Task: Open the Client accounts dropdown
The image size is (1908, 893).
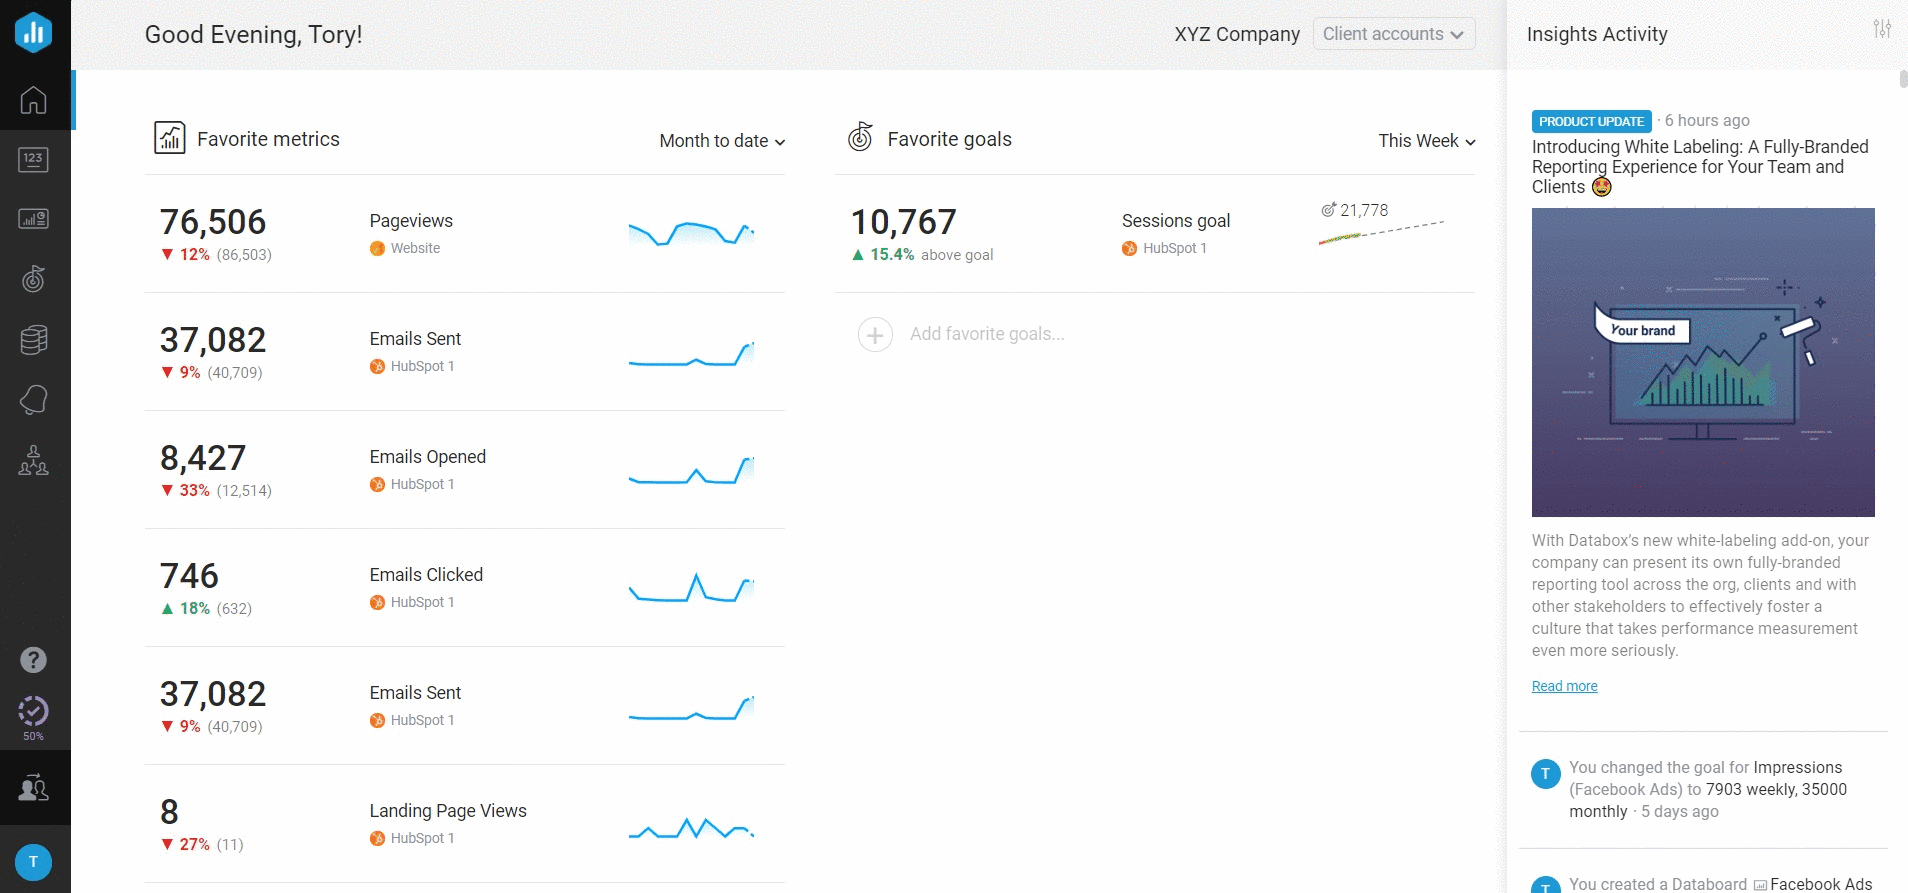Action: [x=1393, y=34]
